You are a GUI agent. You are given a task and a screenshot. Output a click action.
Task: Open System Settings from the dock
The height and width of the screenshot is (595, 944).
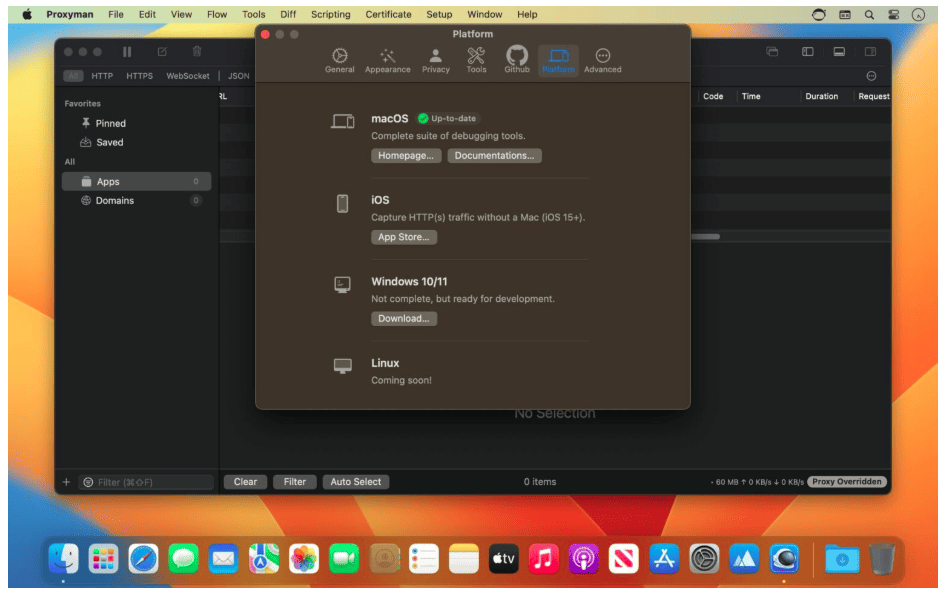pos(704,559)
